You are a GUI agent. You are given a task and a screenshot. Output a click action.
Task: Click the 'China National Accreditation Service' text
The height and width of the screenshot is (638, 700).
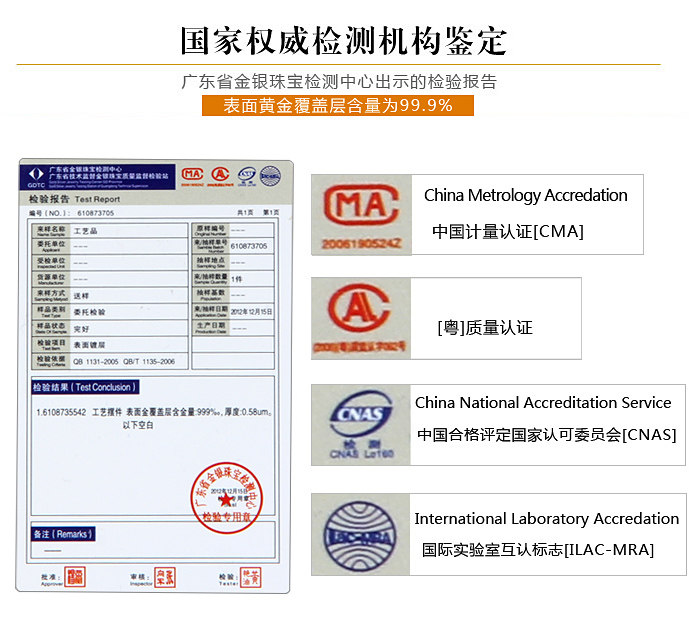coord(543,403)
